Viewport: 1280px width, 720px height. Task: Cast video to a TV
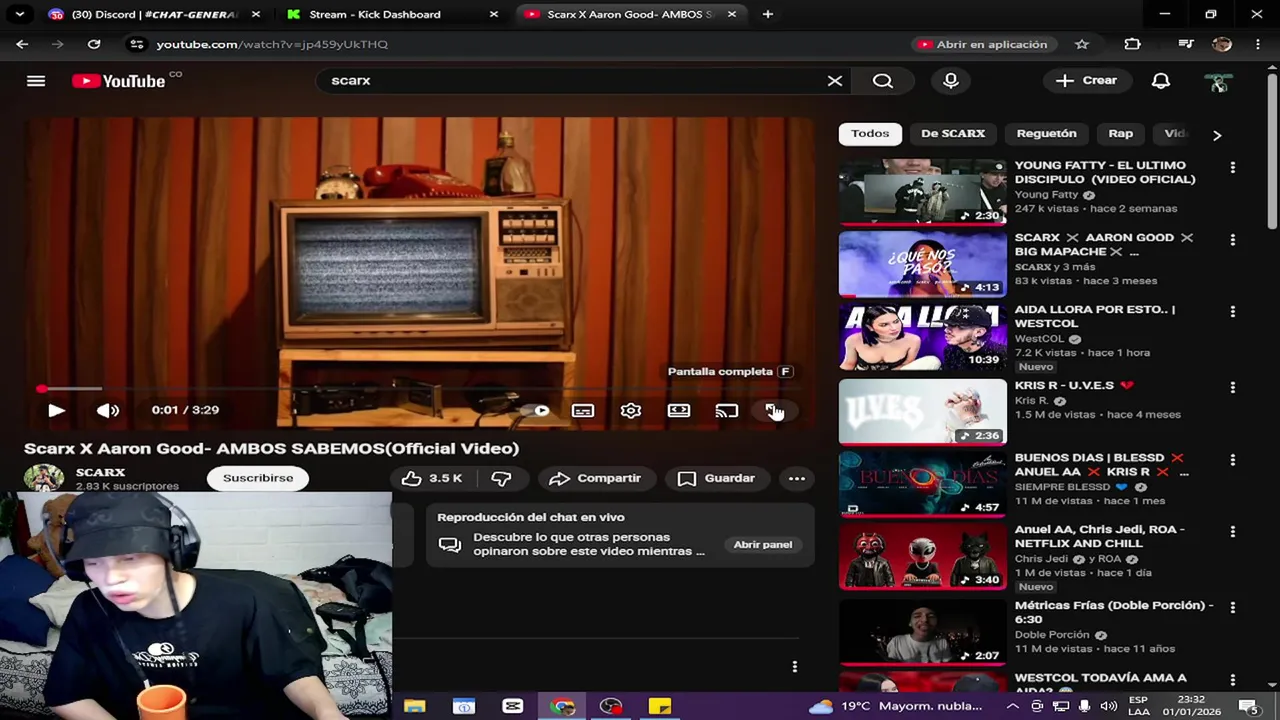tap(727, 410)
